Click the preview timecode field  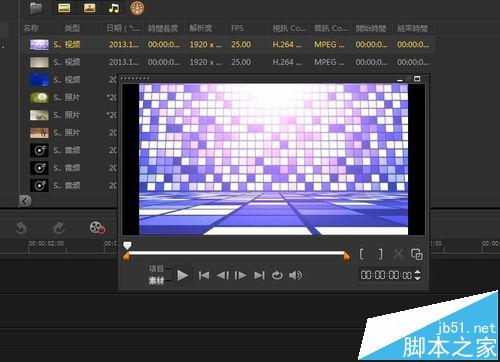(386, 275)
